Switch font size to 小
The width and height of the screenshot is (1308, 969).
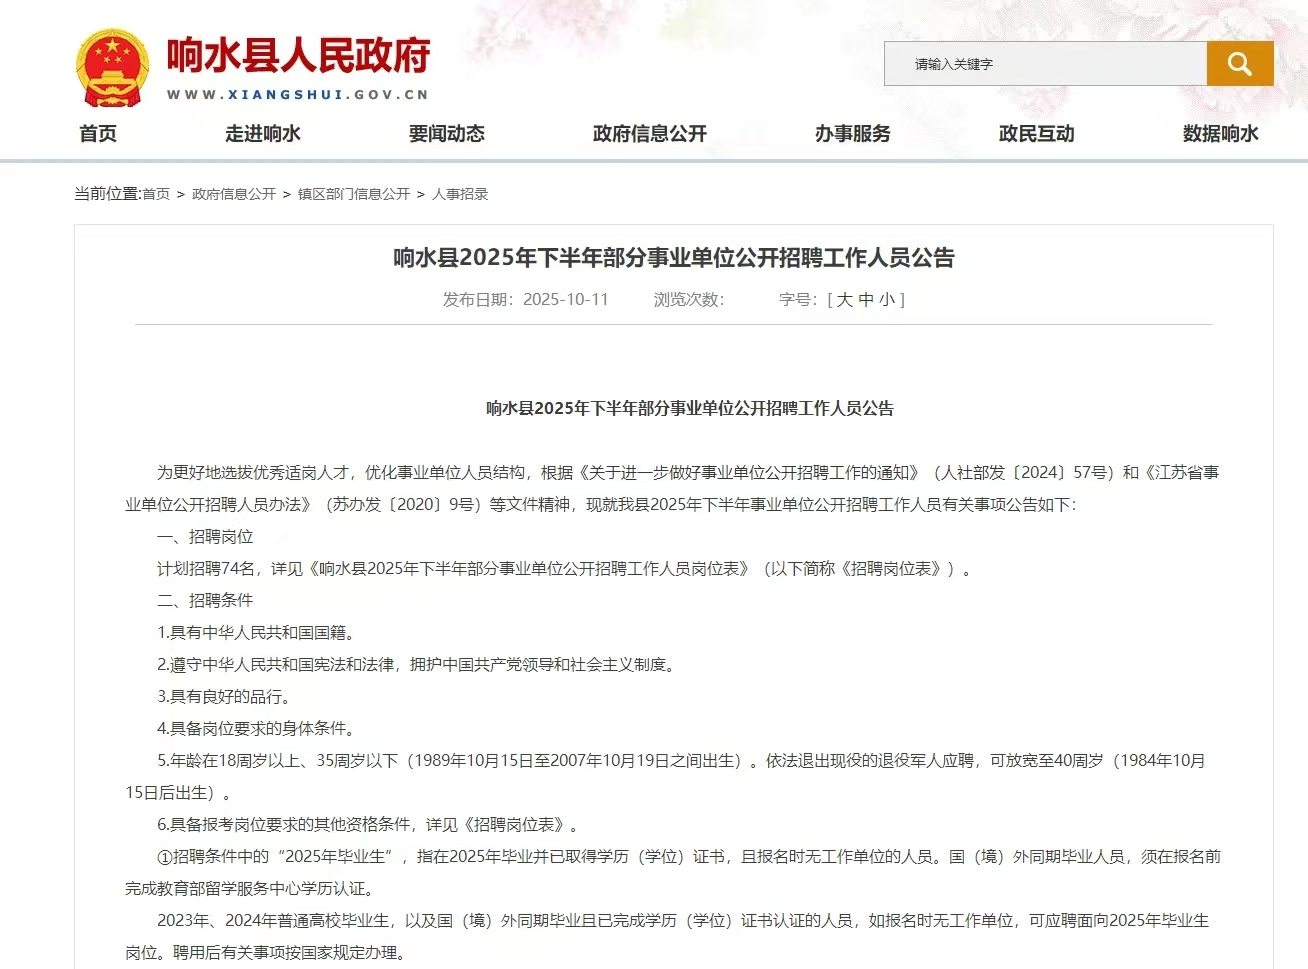pos(890,299)
